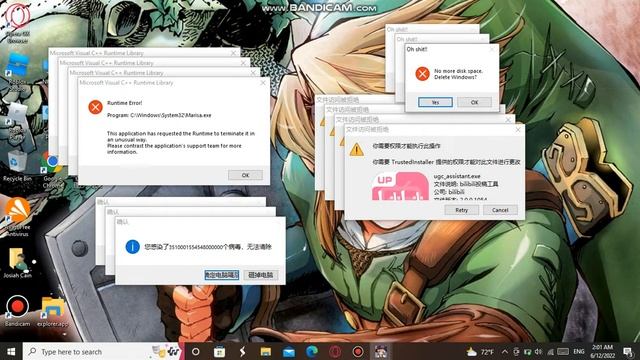
Task: Close the front Runtime Library dialog
Action: pos(263,82)
